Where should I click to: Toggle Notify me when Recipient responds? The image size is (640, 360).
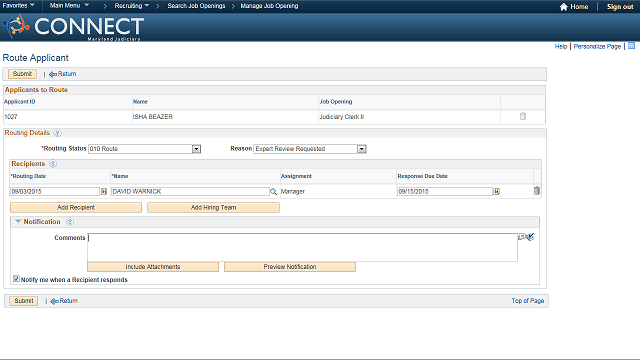16,279
